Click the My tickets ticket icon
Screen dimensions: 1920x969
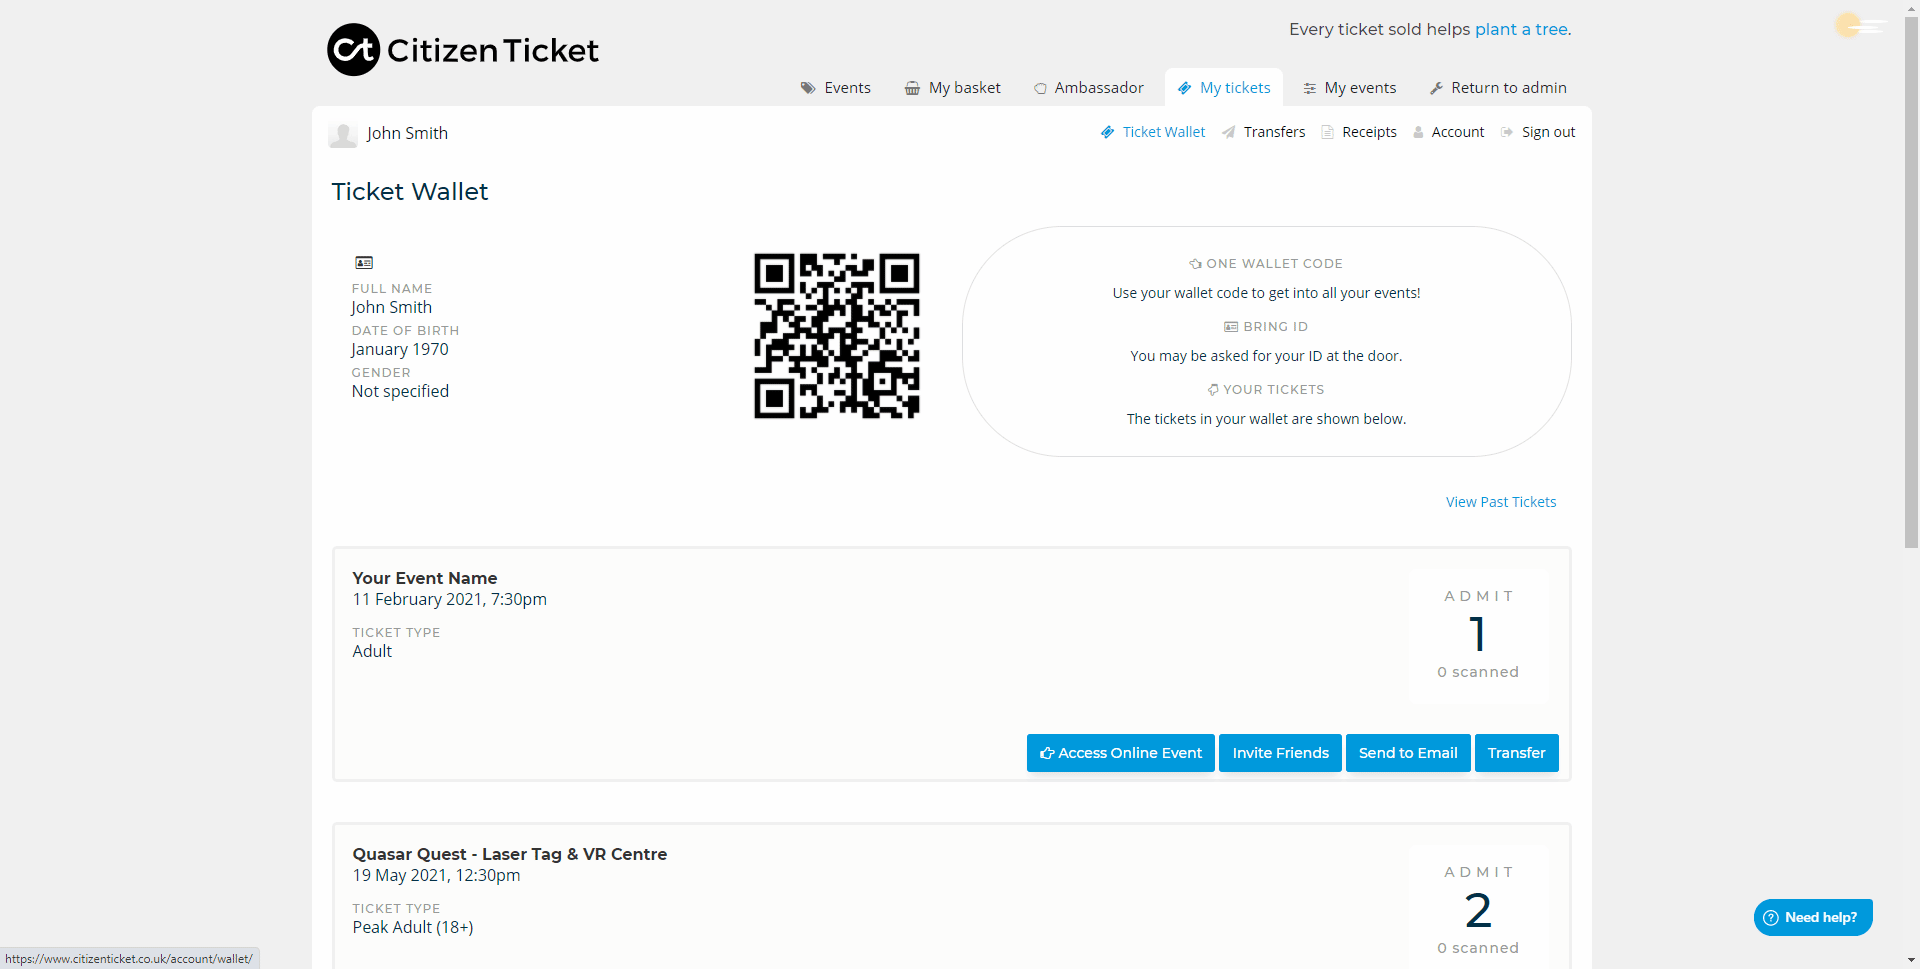click(x=1184, y=88)
